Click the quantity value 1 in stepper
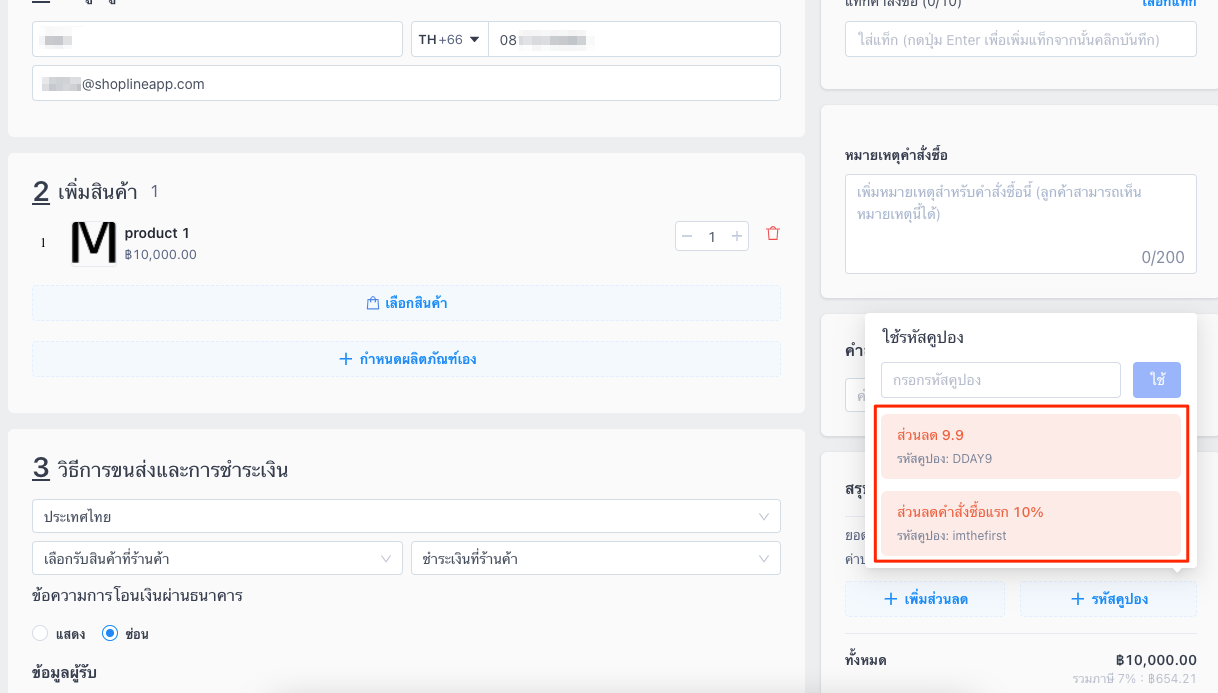1218x693 pixels. tap(712, 237)
